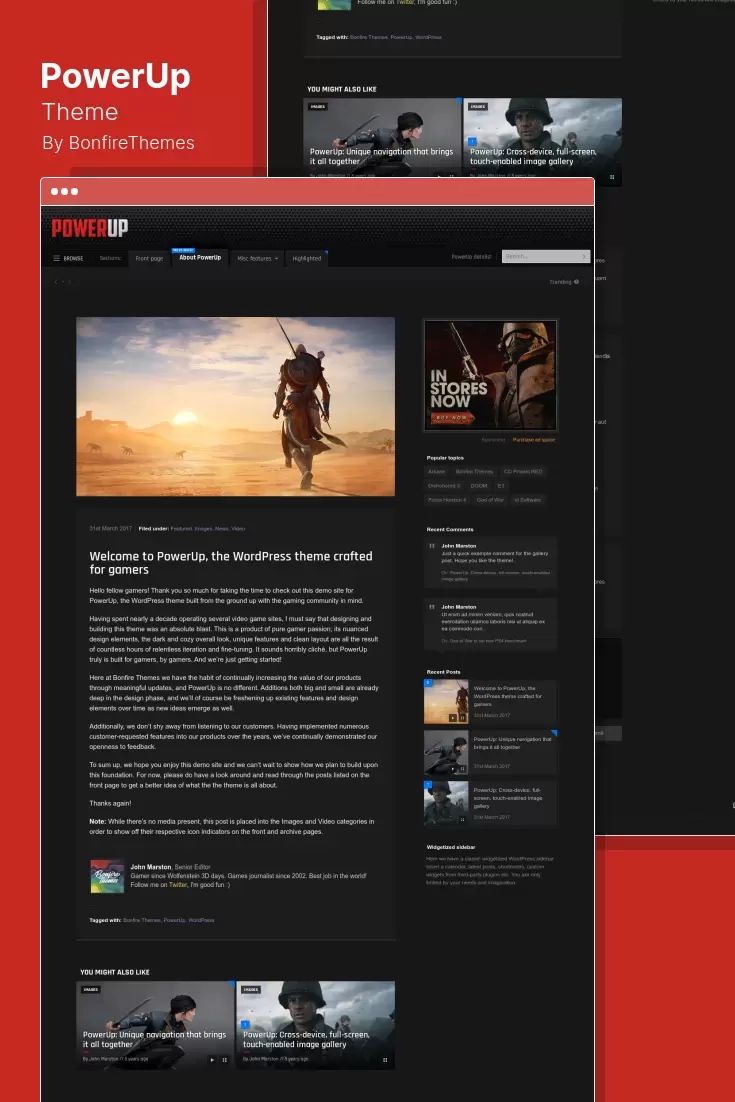The image size is (735, 1102).
Task: Expand the Misc features dropdown menu
Action: [x=257, y=259]
